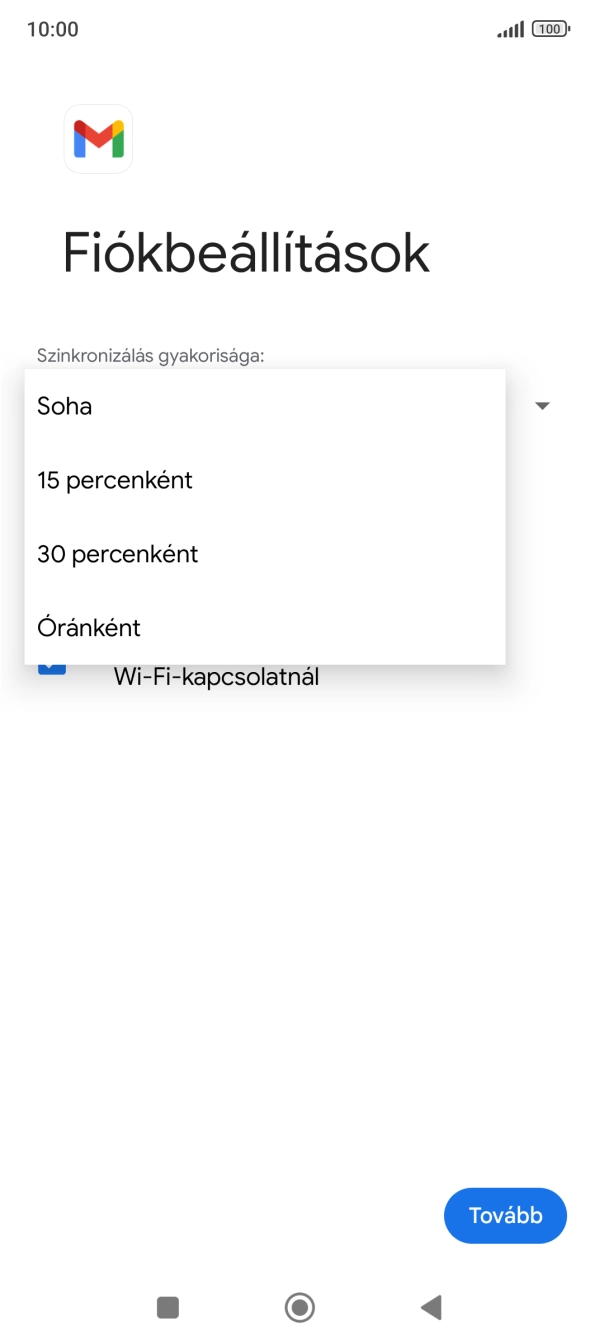Image resolution: width=604 pixels, height=1344 pixels.
Task: Tap the Wi-Fi-kapcsolatnál option label
Action: (216, 677)
